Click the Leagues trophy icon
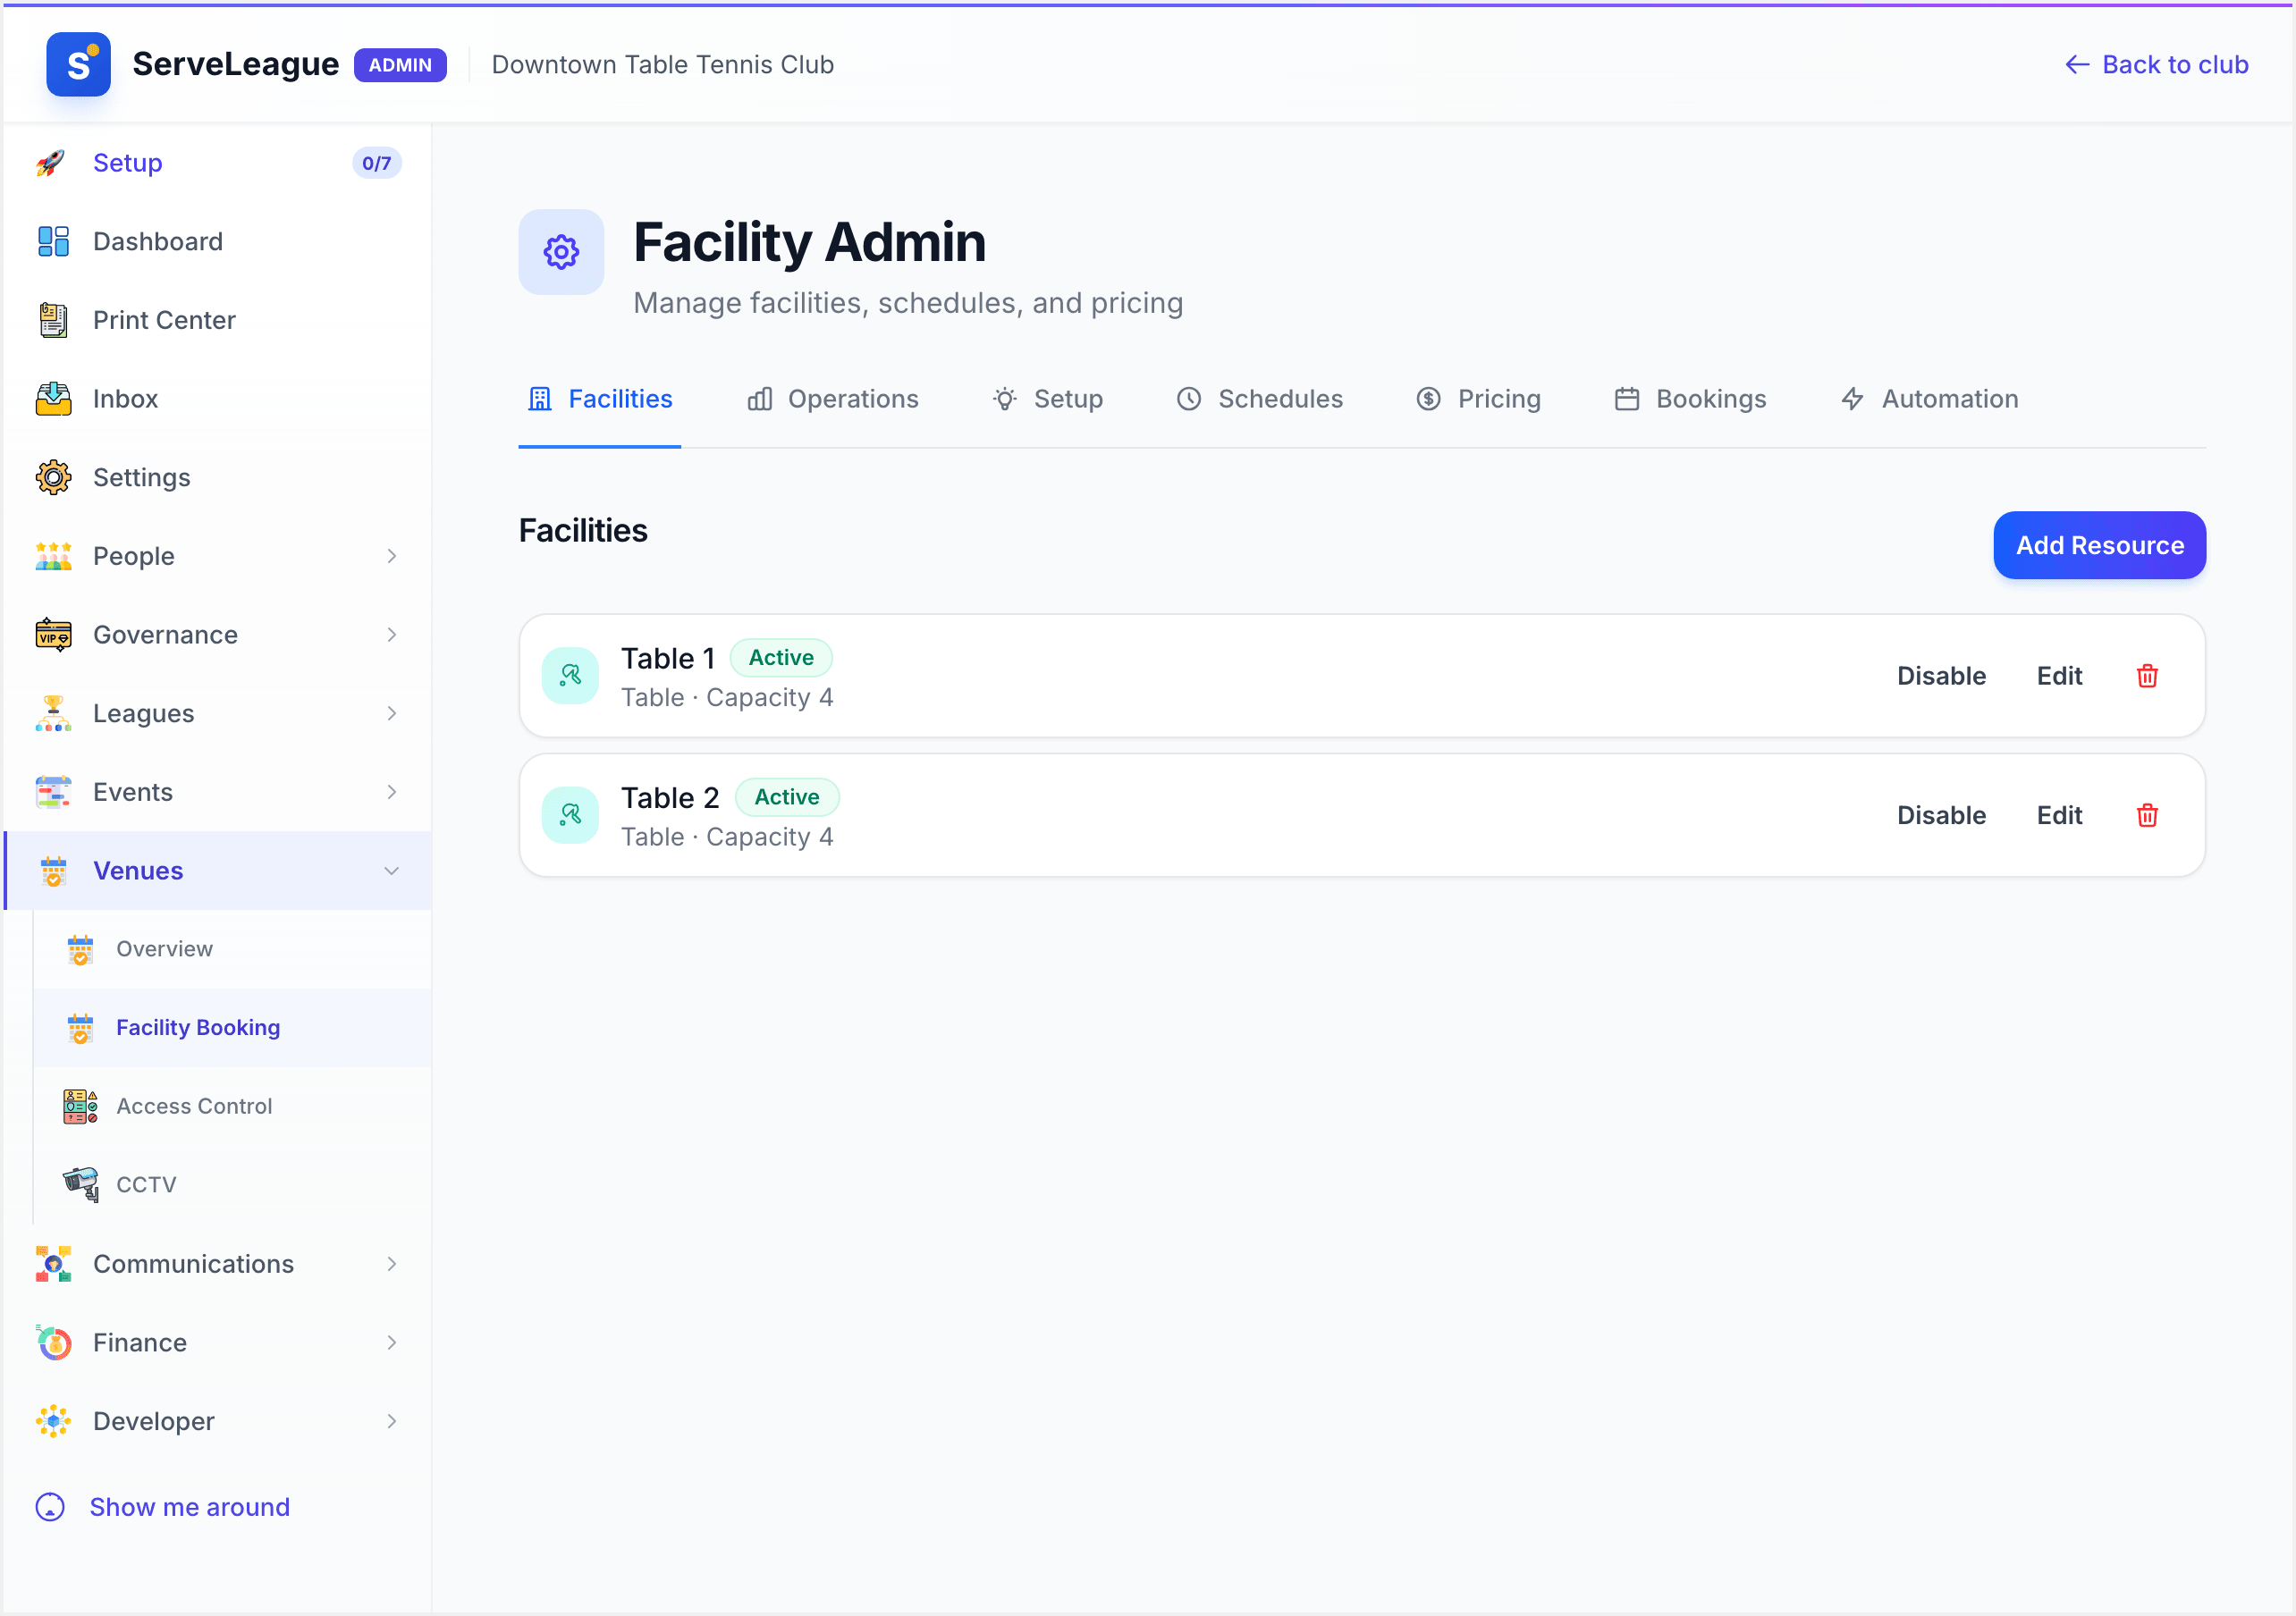This screenshot has height=1616, width=2296. coord(53,714)
